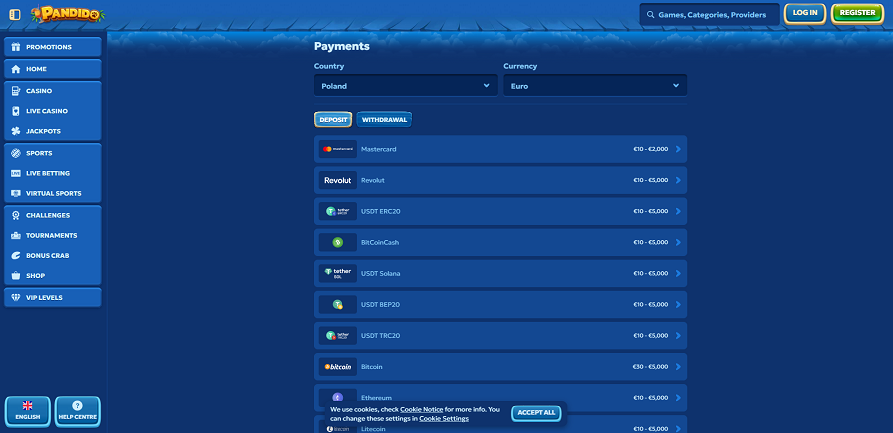Click the USDT ERC20 tether logo

(x=338, y=211)
